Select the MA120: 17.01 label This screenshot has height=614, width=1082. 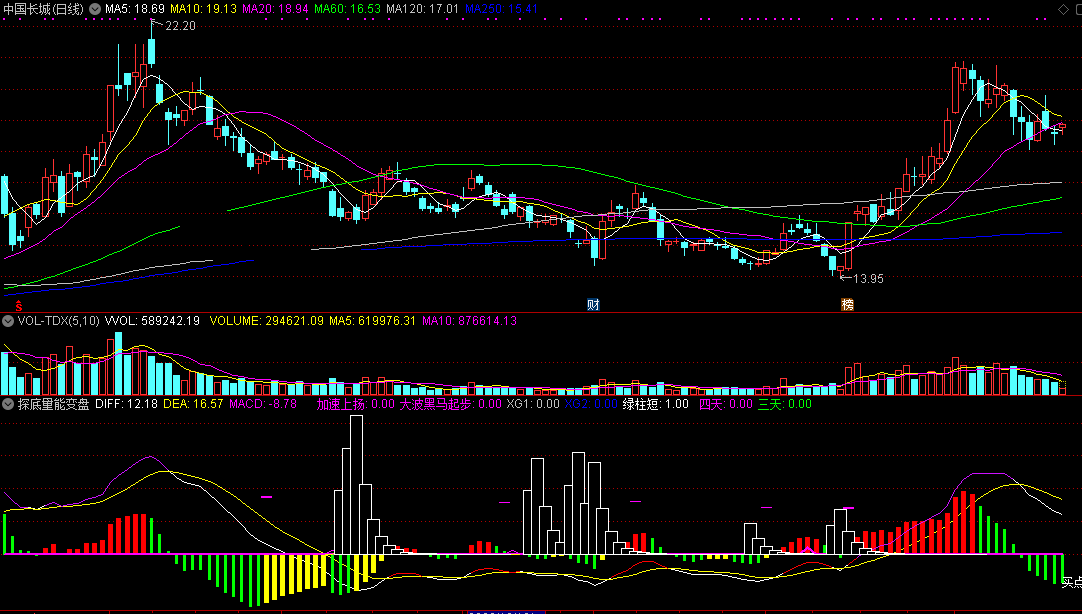[422, 9]
